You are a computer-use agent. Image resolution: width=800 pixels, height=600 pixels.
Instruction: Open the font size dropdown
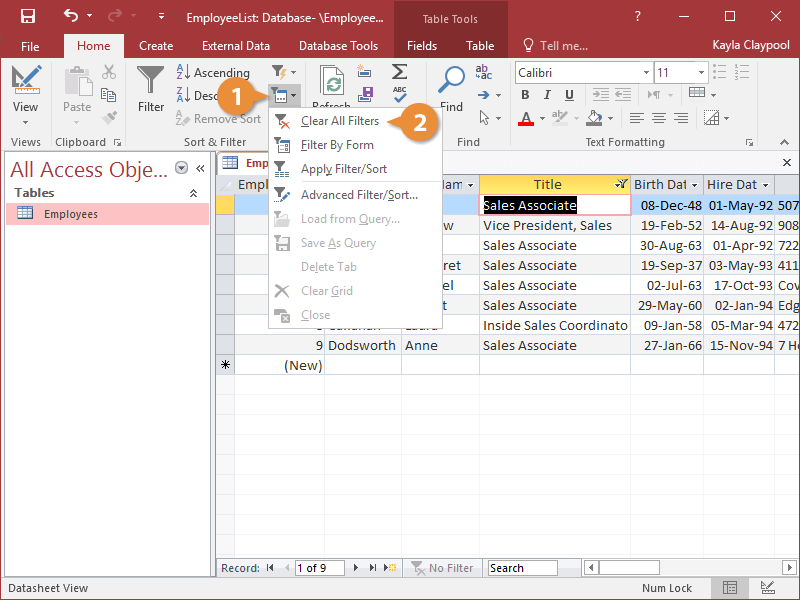(x=700, y=73)
